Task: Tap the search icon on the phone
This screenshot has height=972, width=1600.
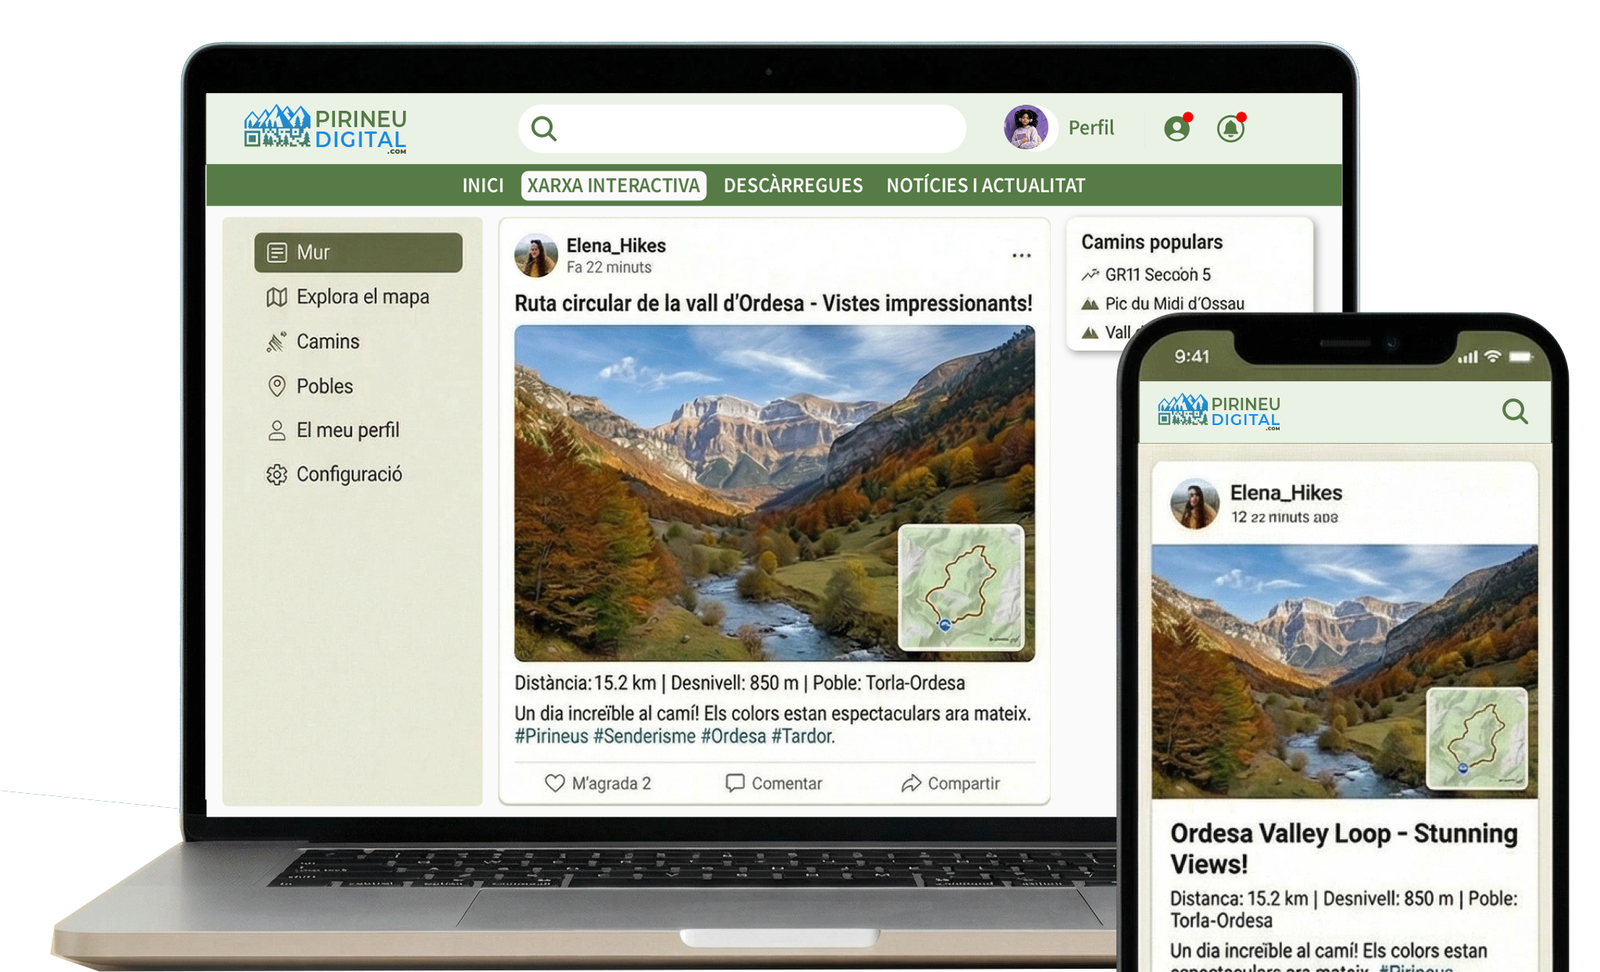Action: click(x=1514, y=411)
